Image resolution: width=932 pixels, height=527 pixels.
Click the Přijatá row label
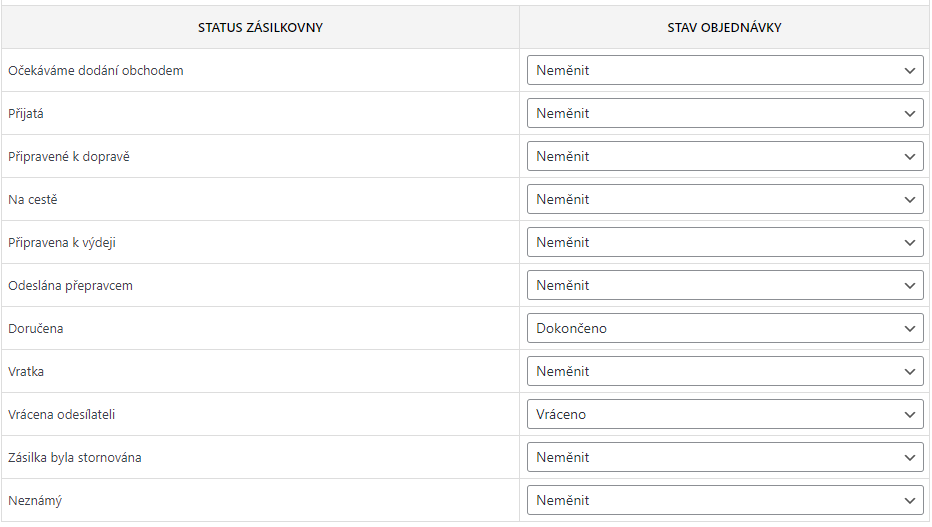tap(26, 114)
